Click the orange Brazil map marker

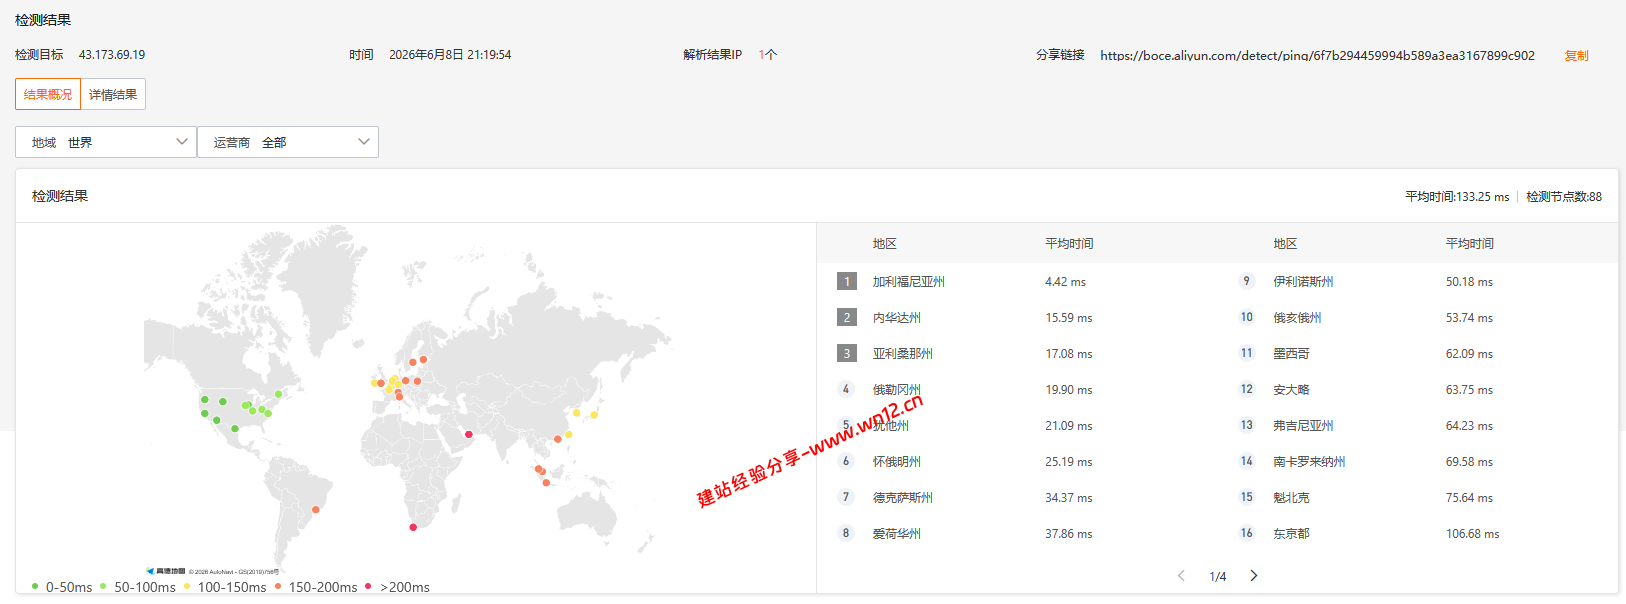point(317,509)
